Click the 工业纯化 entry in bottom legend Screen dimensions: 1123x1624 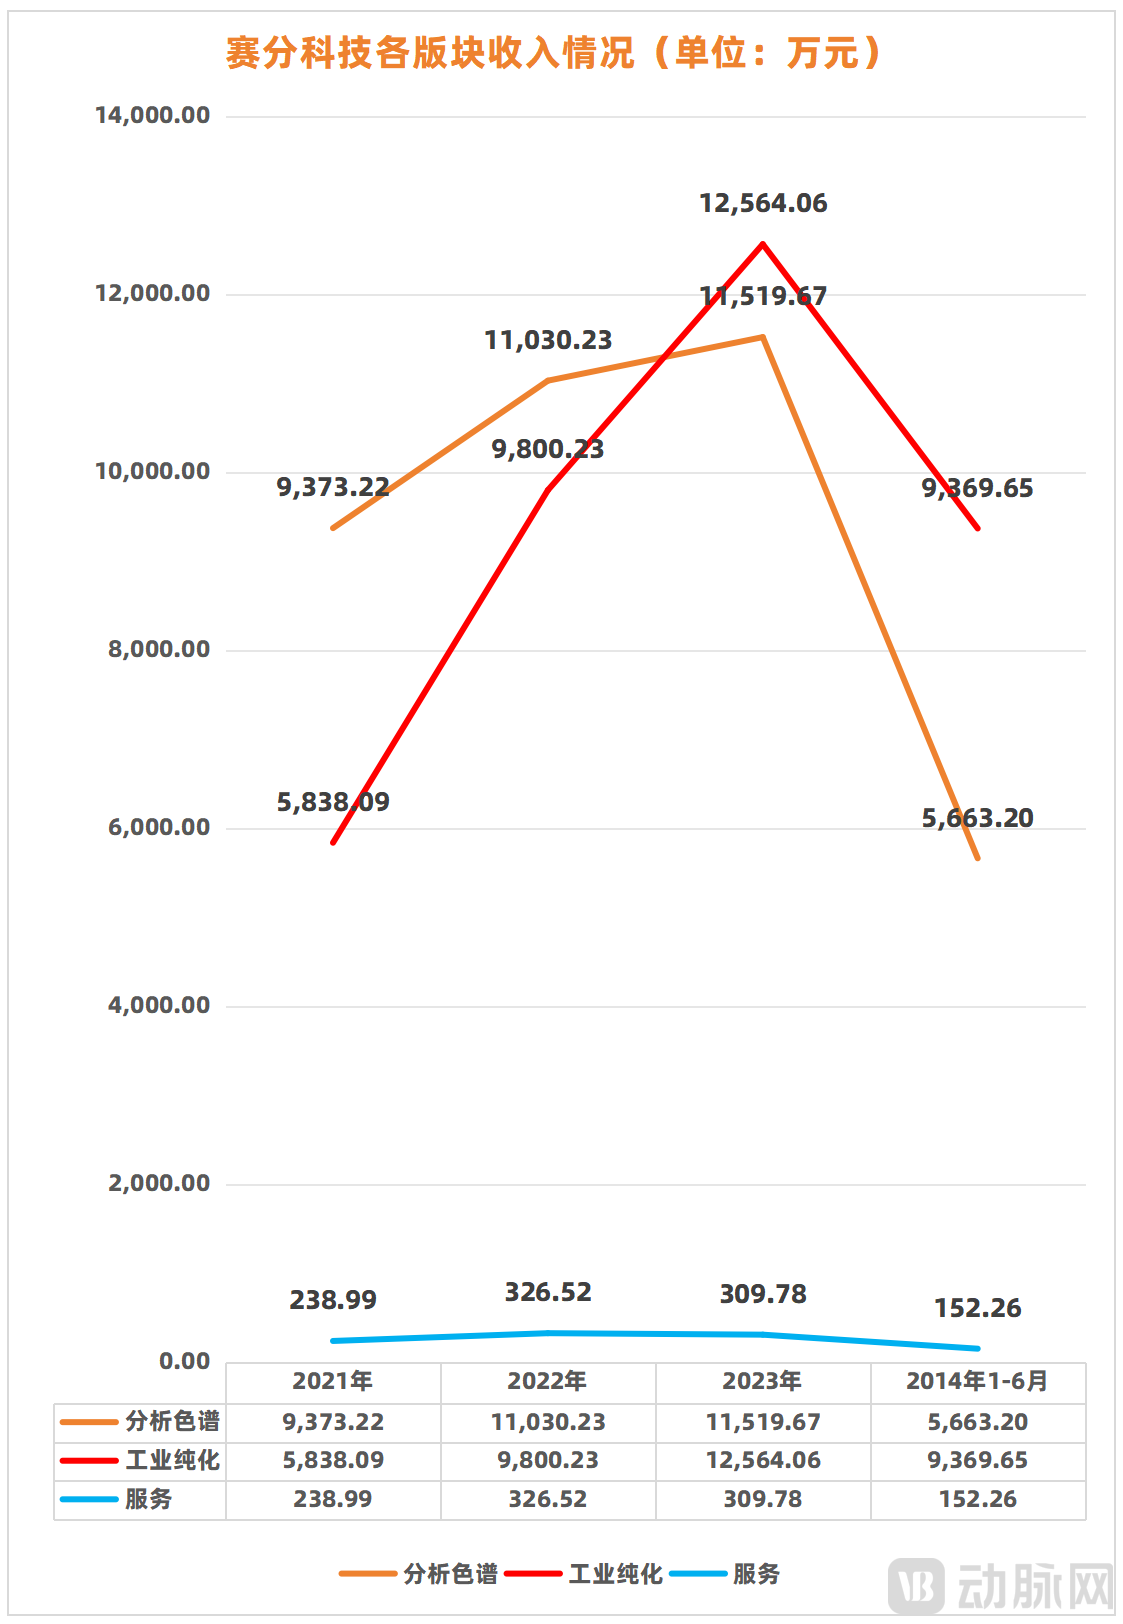[x=585, y=1574]
